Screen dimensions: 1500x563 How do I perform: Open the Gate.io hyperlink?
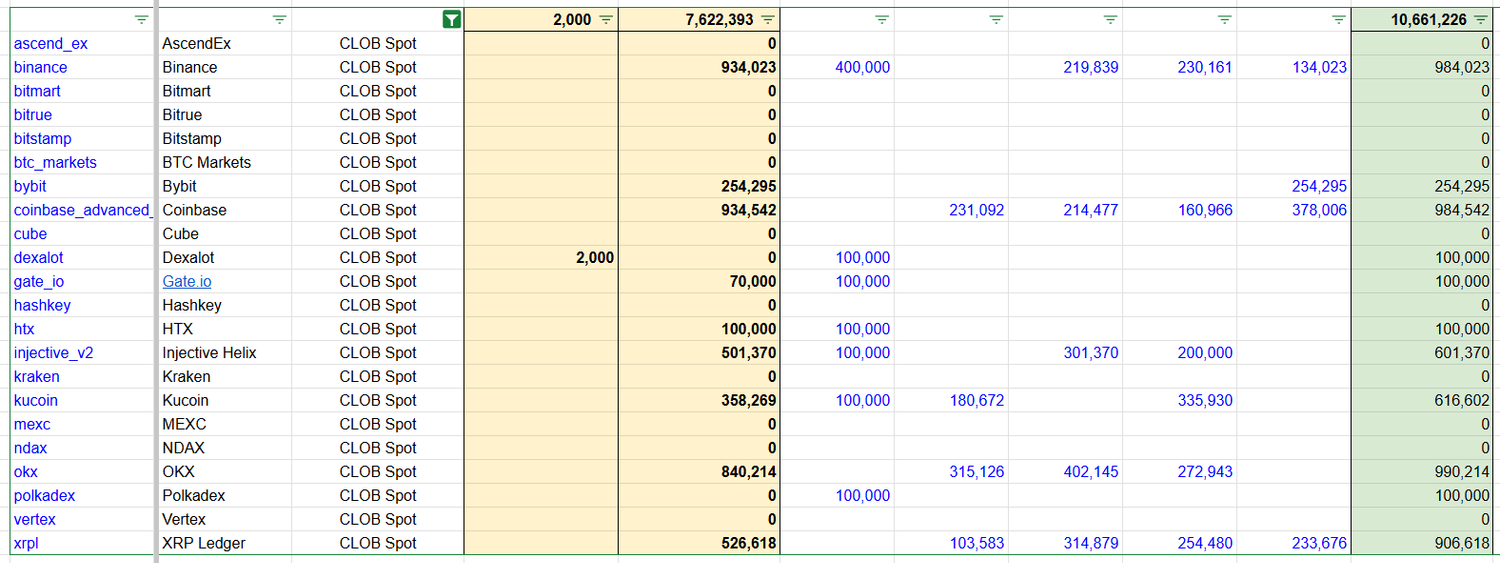pos(187,282)
